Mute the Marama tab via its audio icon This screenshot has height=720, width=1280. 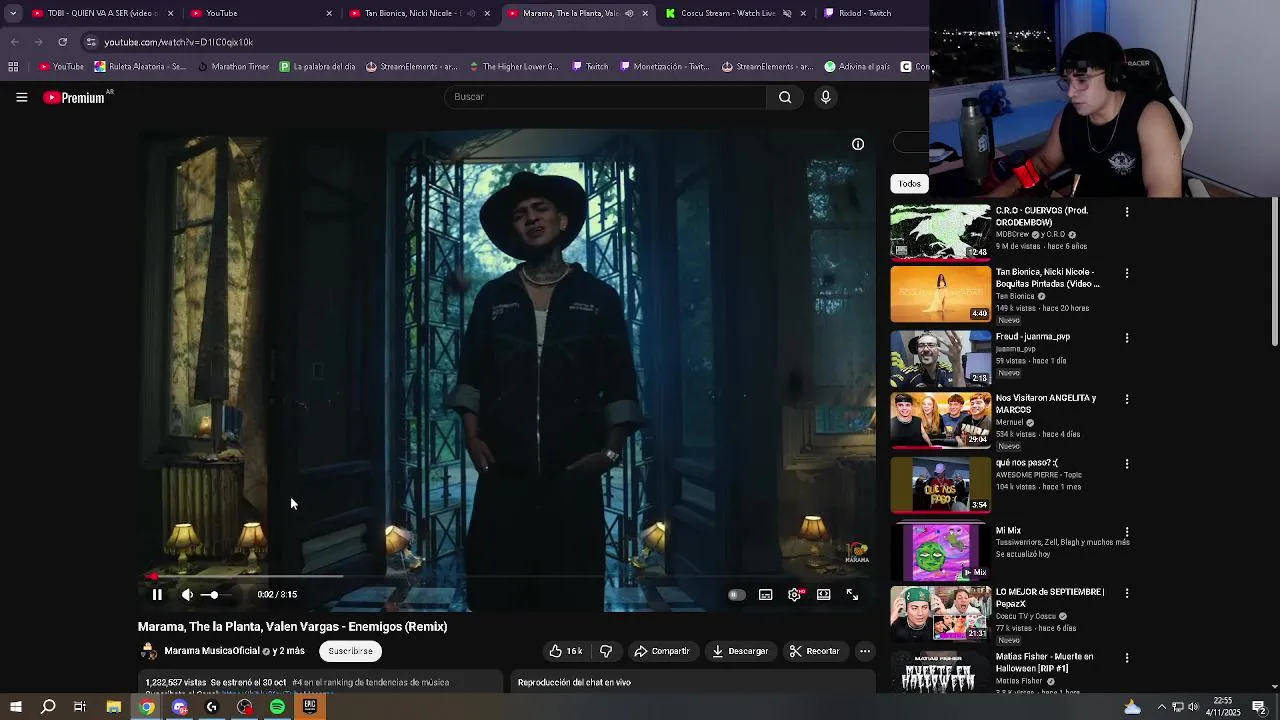point(629,13)
